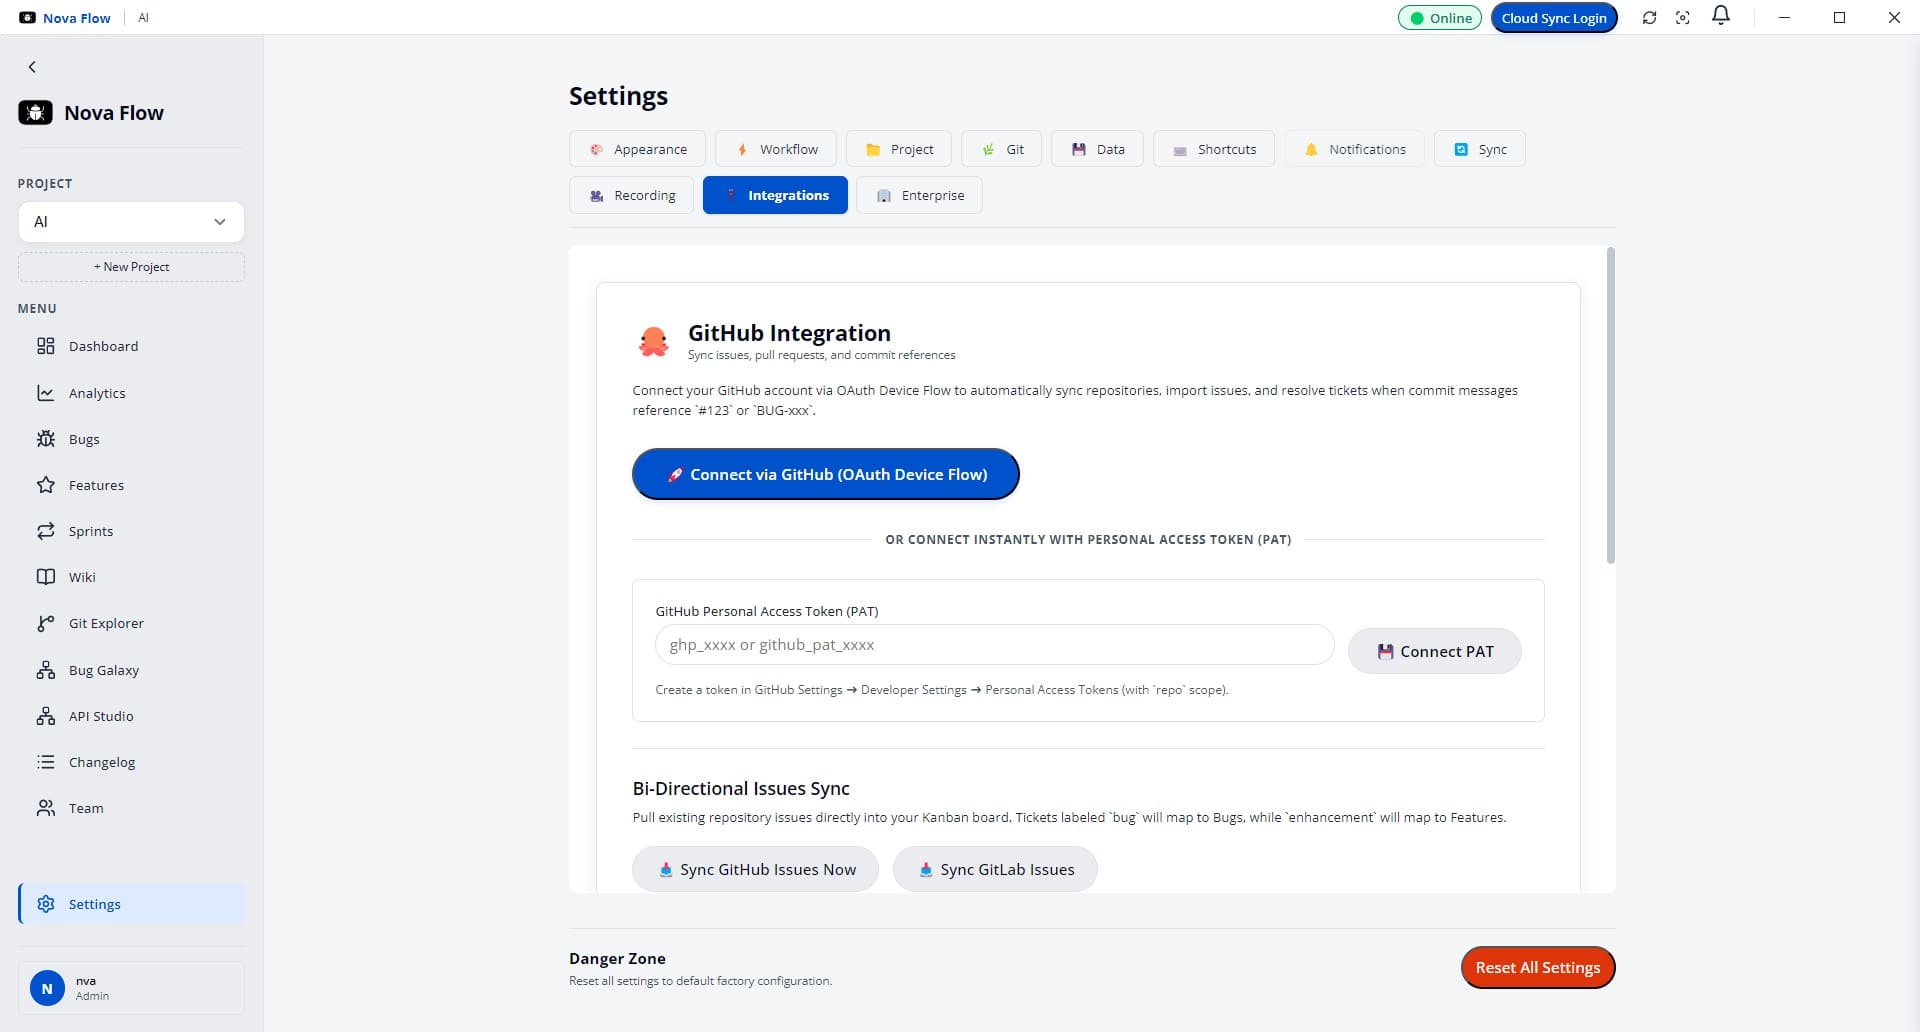This screenshot has width=1920, height=1032.
Task: Open the nva Admin user profile card
Action: [x=131, y=988]
